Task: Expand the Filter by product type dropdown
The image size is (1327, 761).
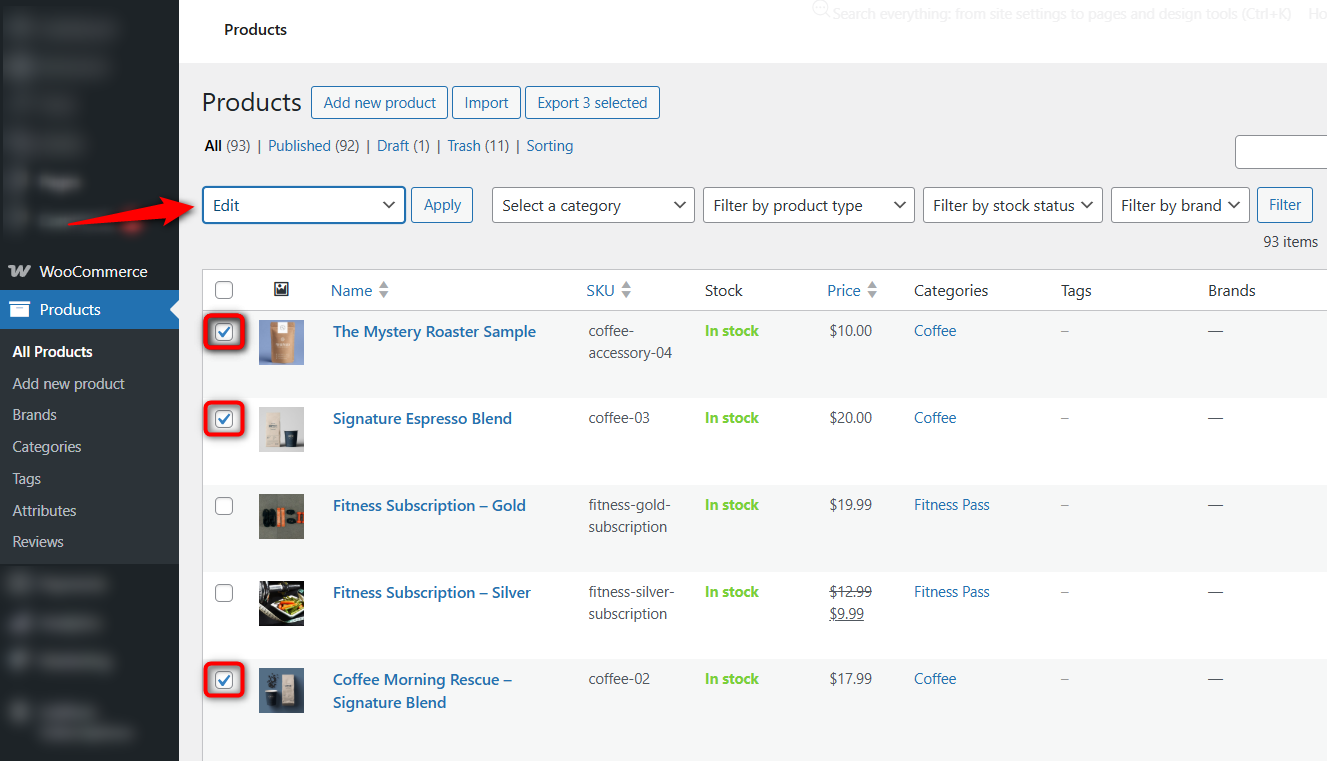Action: (808, 205)
